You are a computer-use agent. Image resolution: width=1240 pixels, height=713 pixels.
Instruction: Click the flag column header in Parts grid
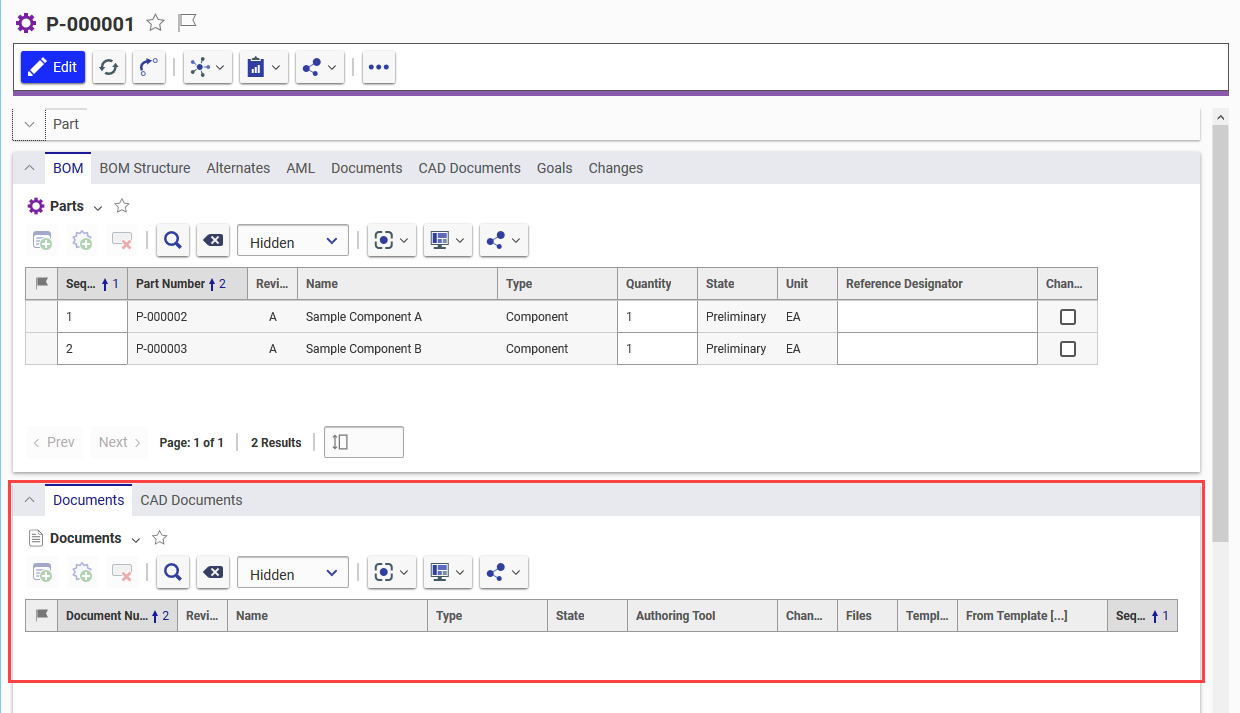click(x=42, y=284)
